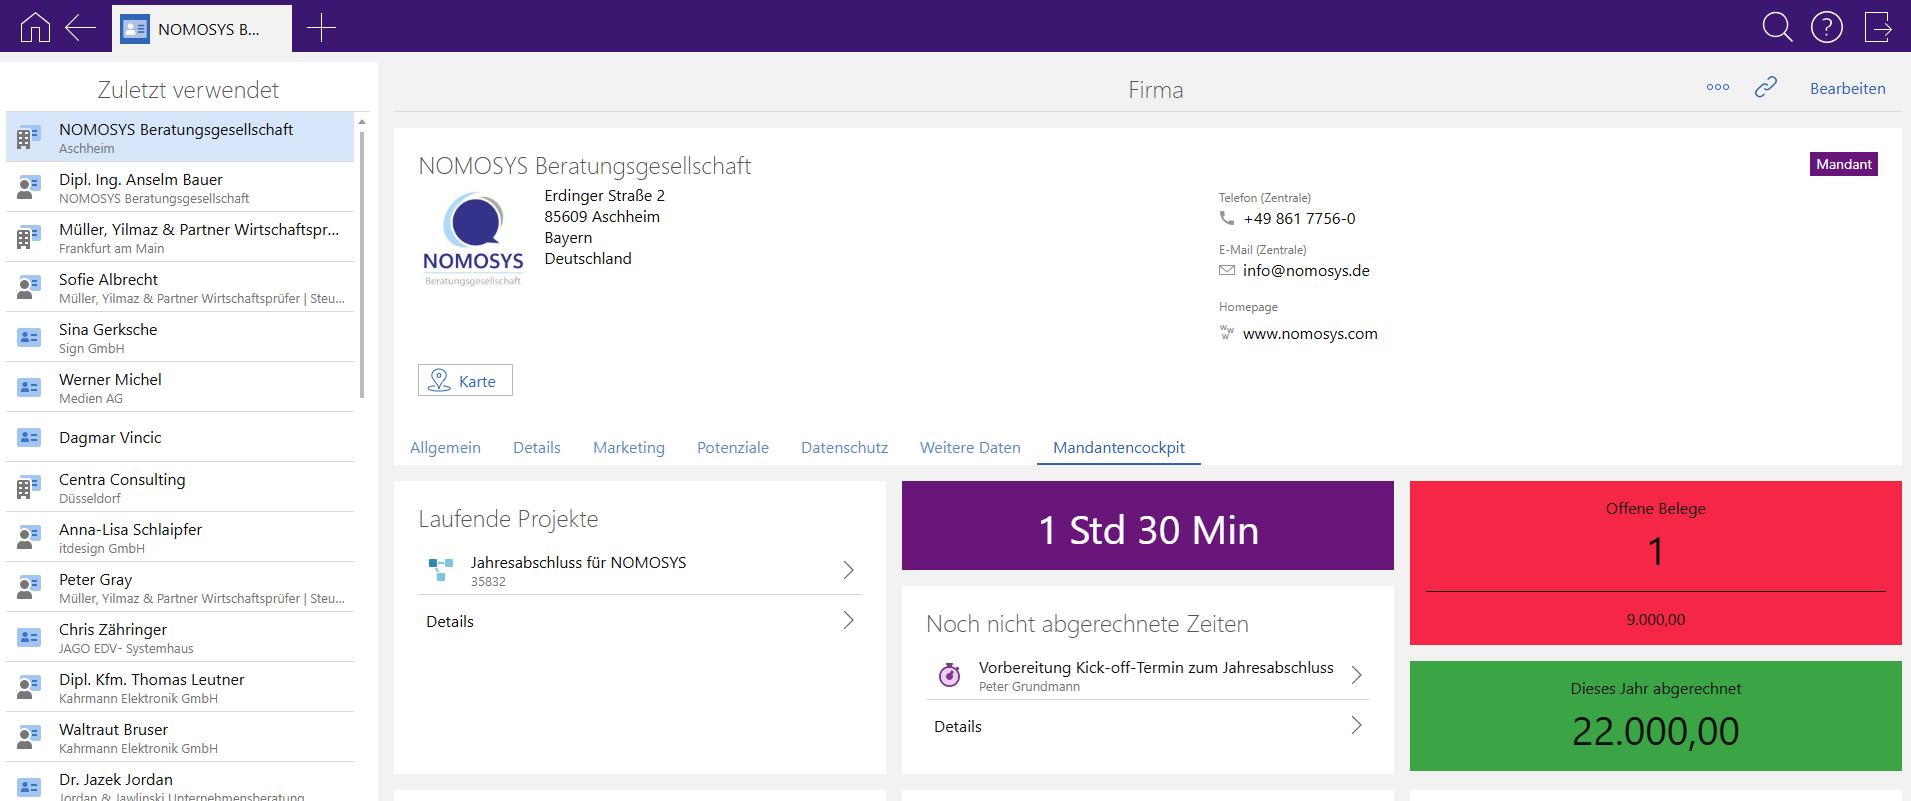This screenshot has height=801, width=1911.
Task: Select Dr. Jazek Jordan in recent list
Action: click(180, 782)
